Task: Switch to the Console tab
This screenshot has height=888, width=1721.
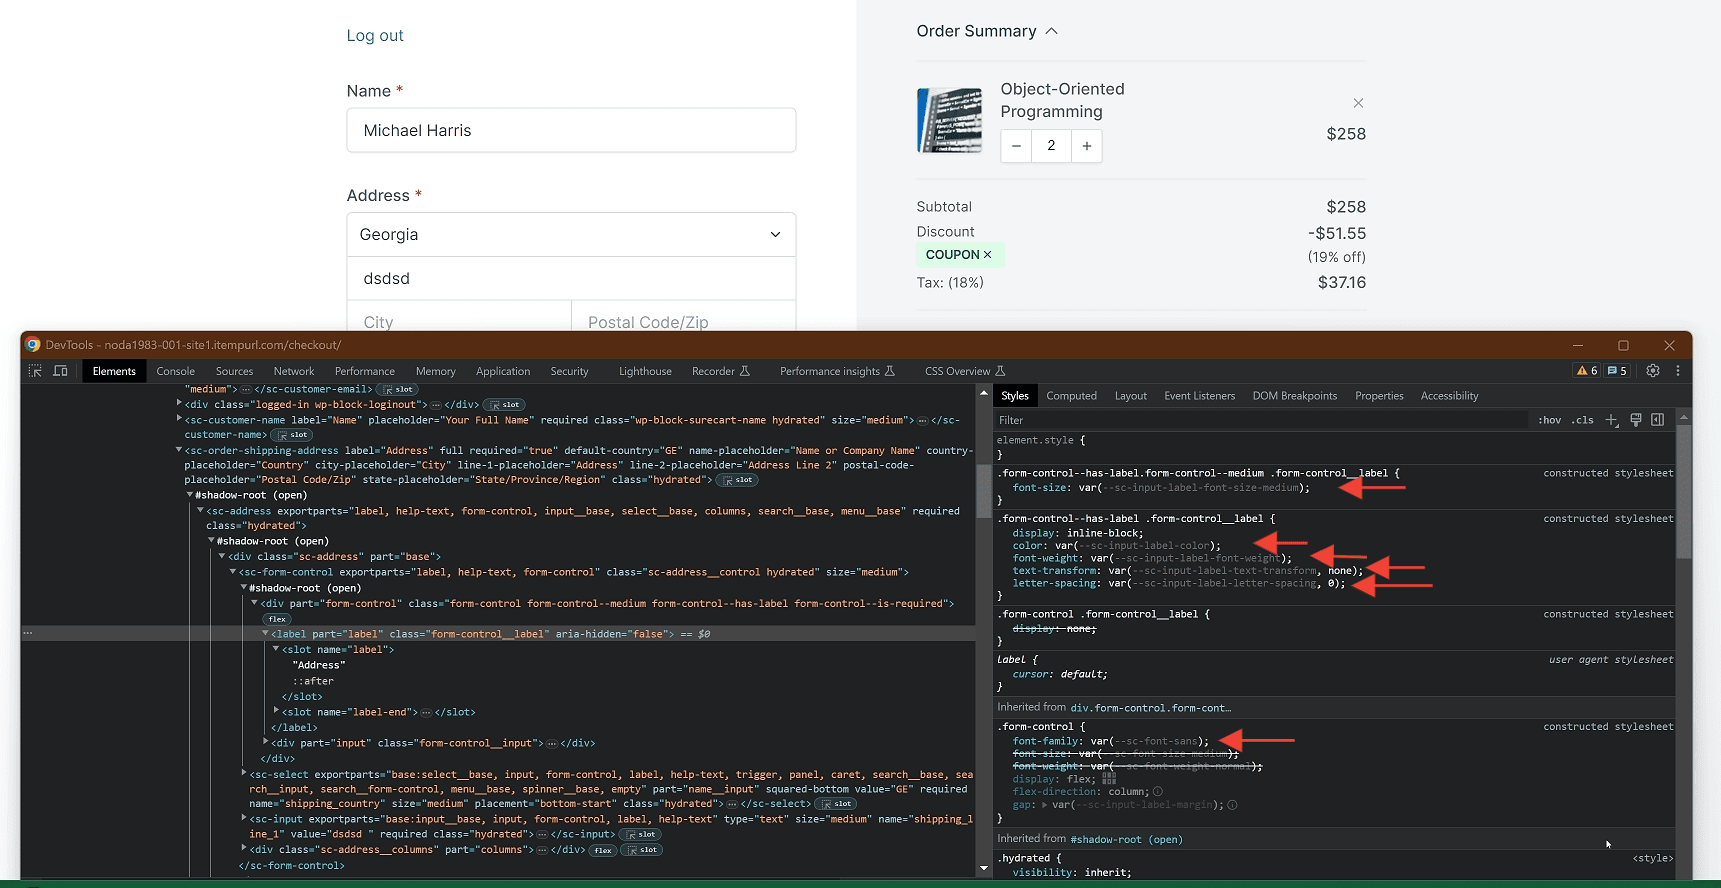Action: click(x=176, y=371)
